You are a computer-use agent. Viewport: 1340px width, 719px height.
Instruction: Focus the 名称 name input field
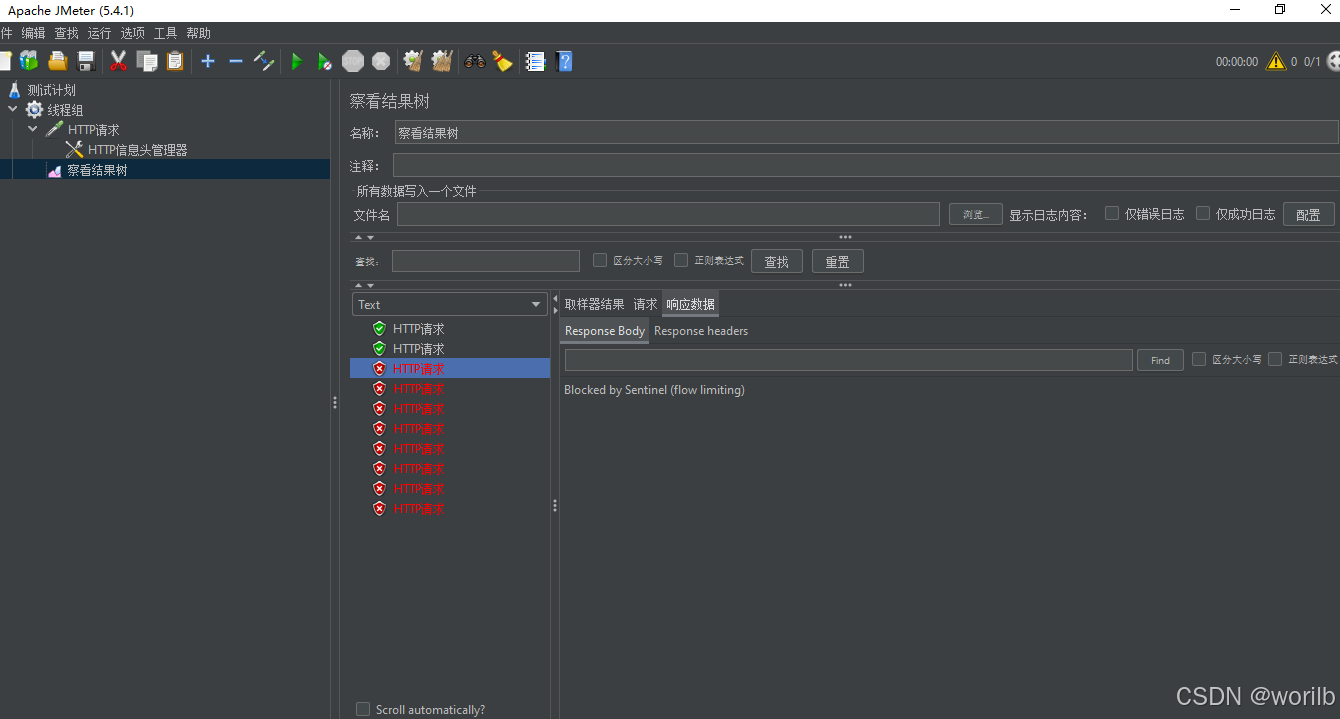pyautogui.click(x=866, y=132)
